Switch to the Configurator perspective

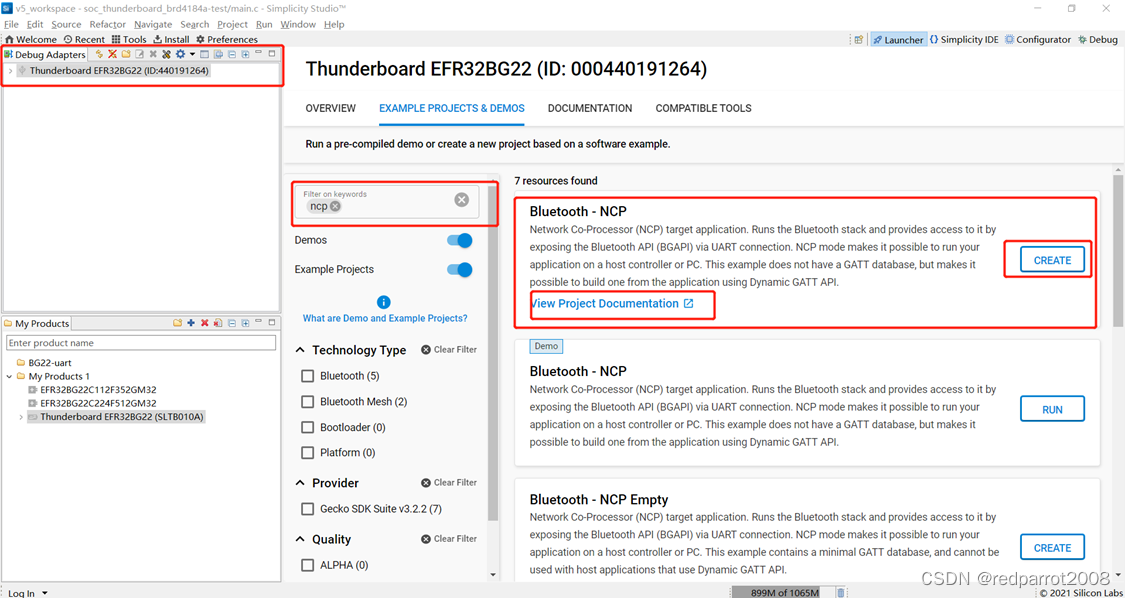tap(1037, 39)
